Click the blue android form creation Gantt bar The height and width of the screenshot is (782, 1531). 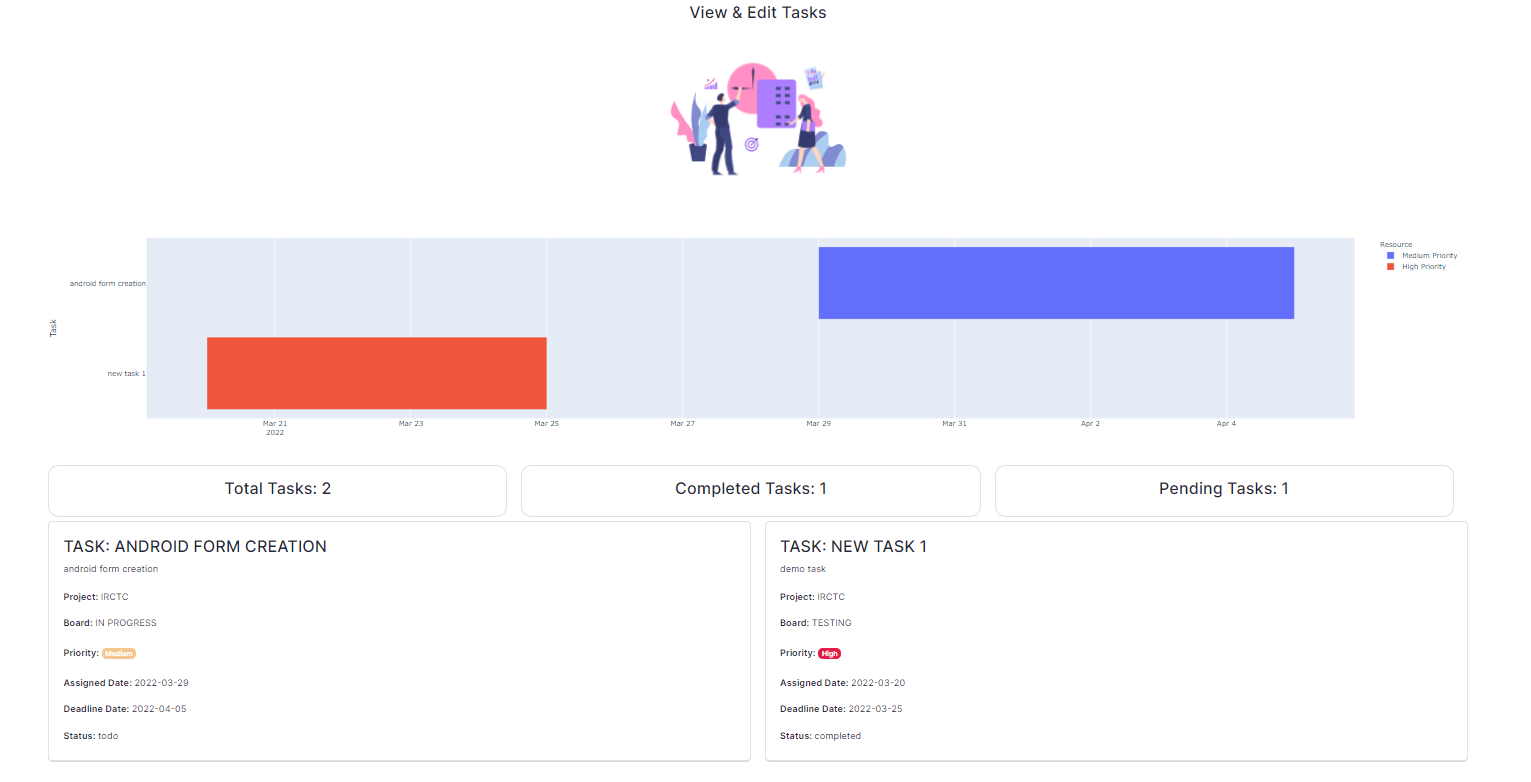[x=1056, y=283]
